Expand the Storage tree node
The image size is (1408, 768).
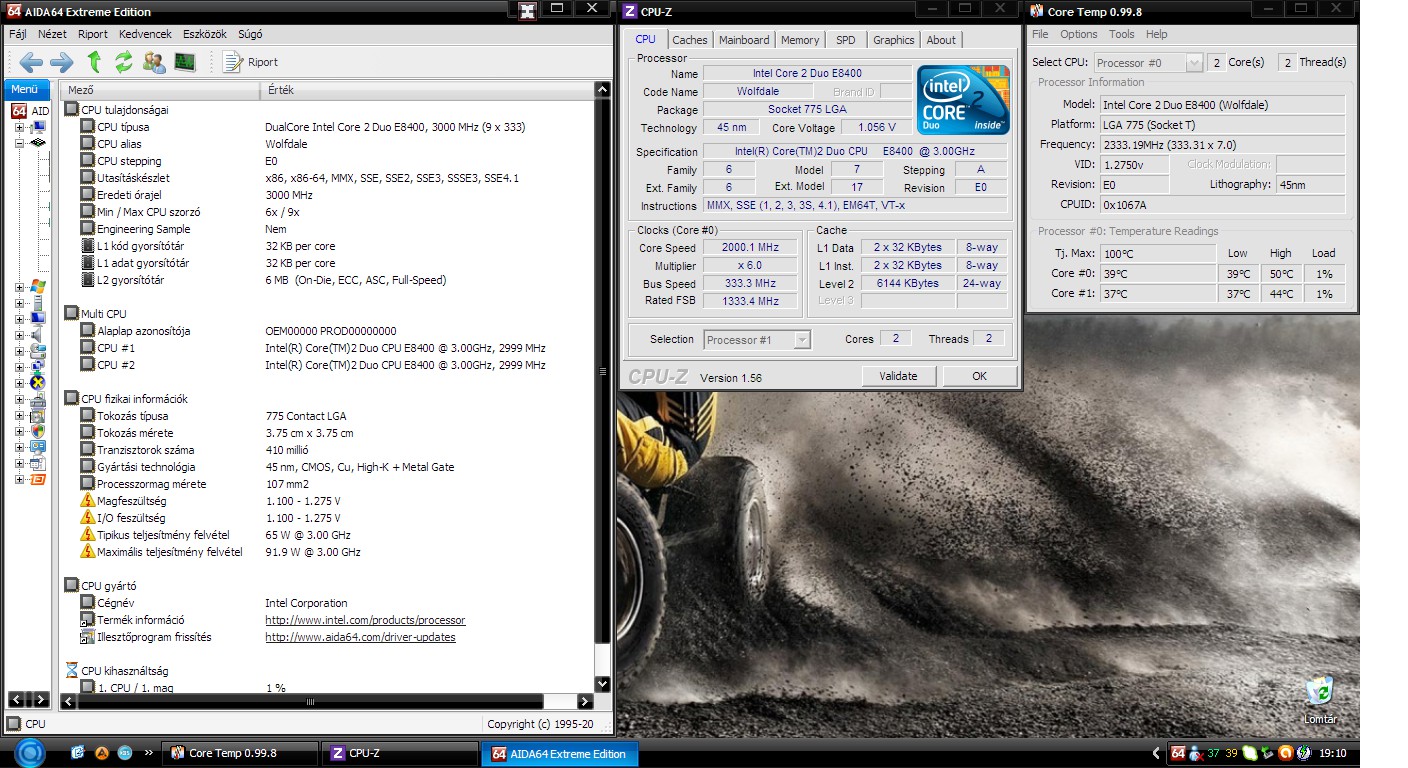(20, 351)
